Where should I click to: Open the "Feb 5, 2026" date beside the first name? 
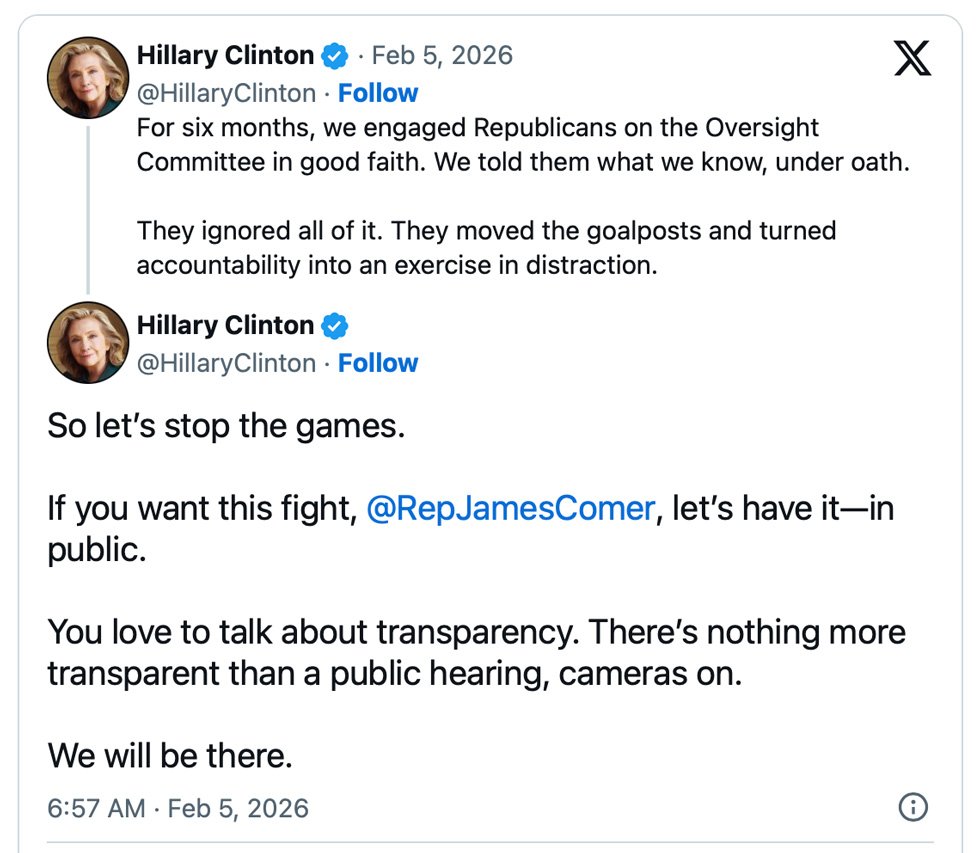coord(442,55)
